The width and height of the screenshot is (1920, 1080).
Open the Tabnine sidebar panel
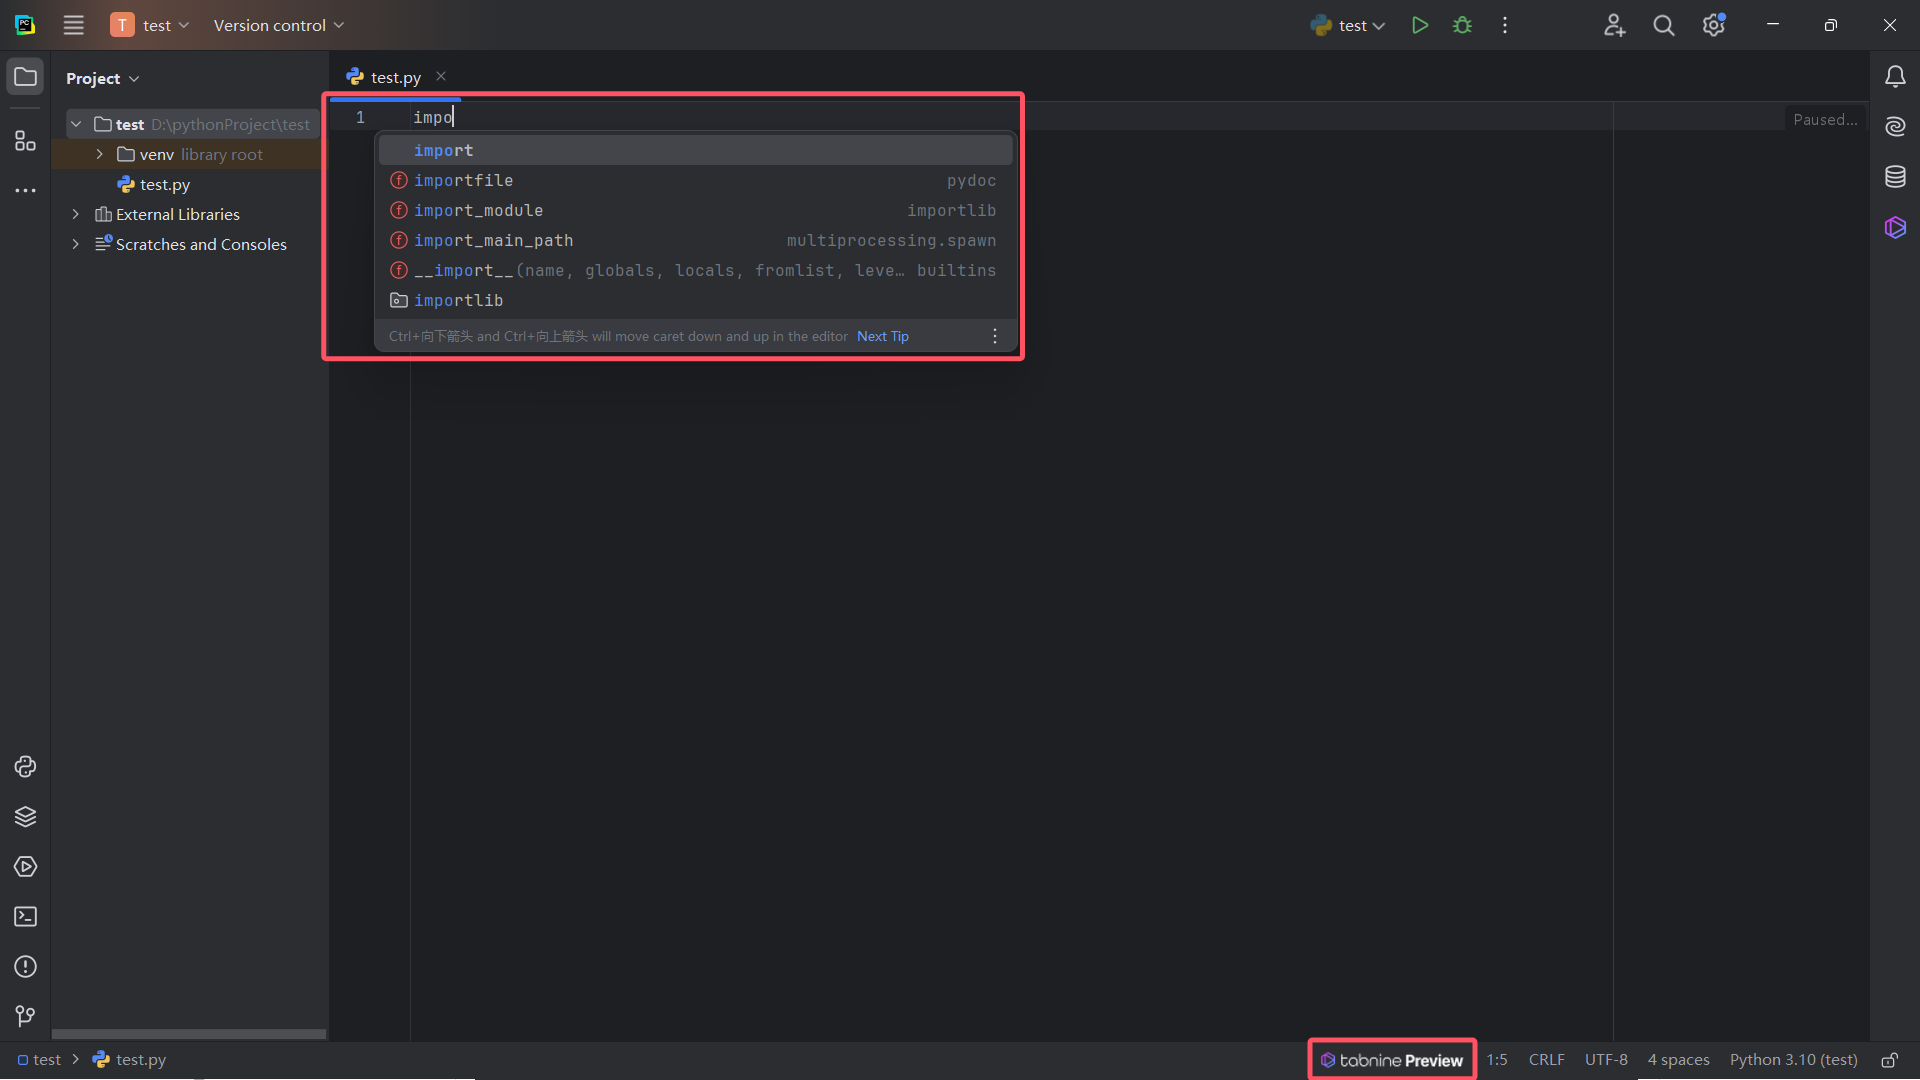coord(1895,227)
